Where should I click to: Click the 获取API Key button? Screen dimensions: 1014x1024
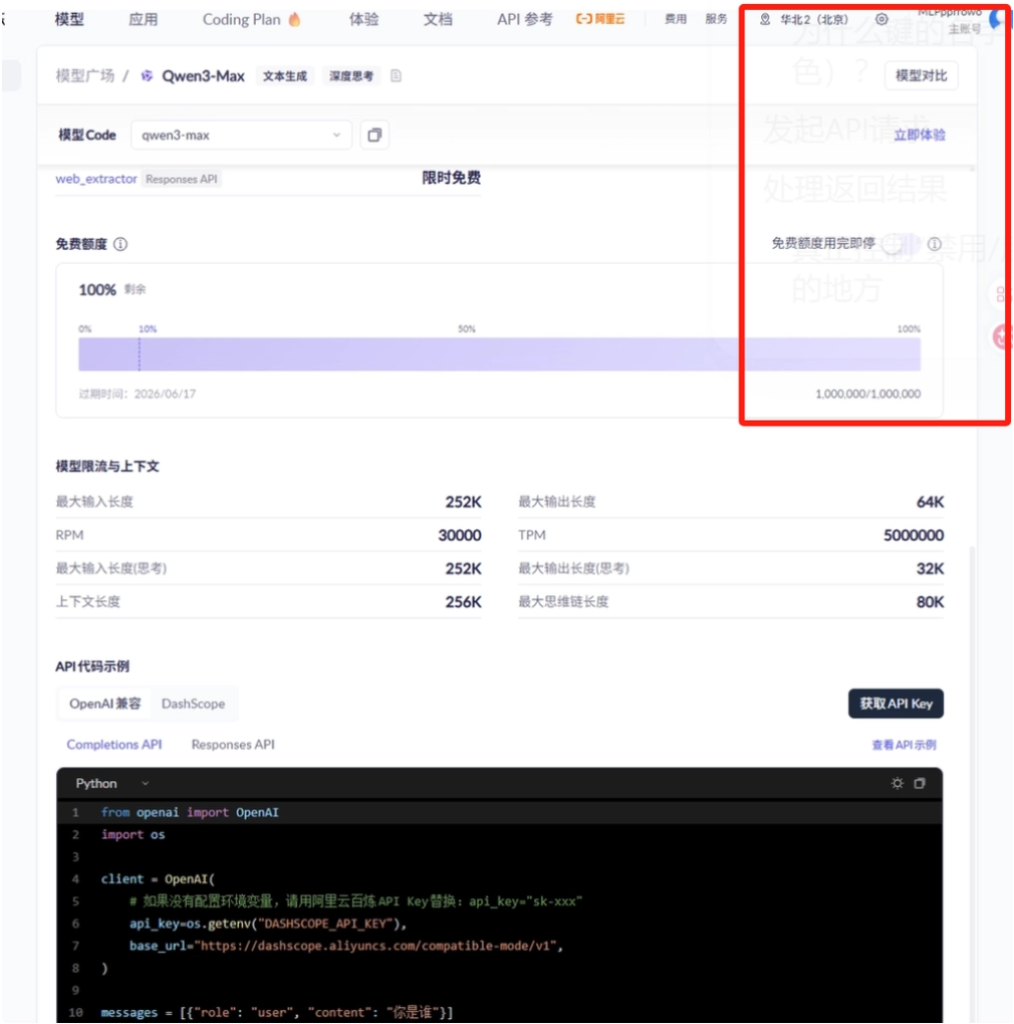[x=895, y=704]
